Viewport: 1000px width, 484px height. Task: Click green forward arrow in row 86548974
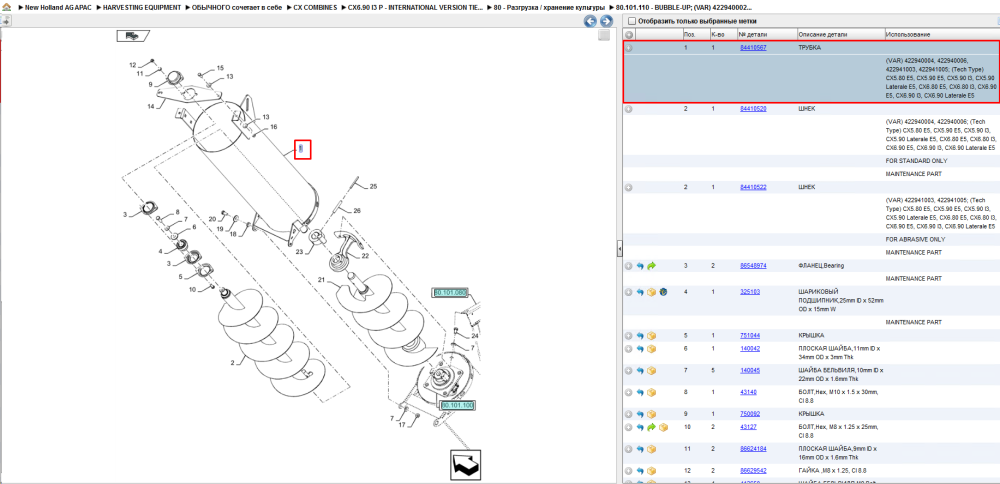pos(651,265)
